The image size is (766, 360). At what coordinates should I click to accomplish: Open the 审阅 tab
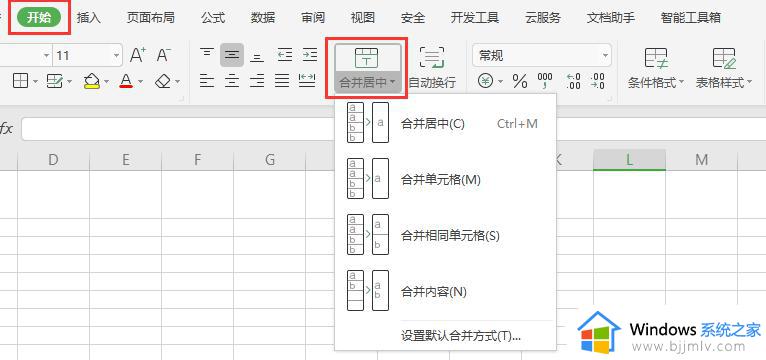[313, 18]
